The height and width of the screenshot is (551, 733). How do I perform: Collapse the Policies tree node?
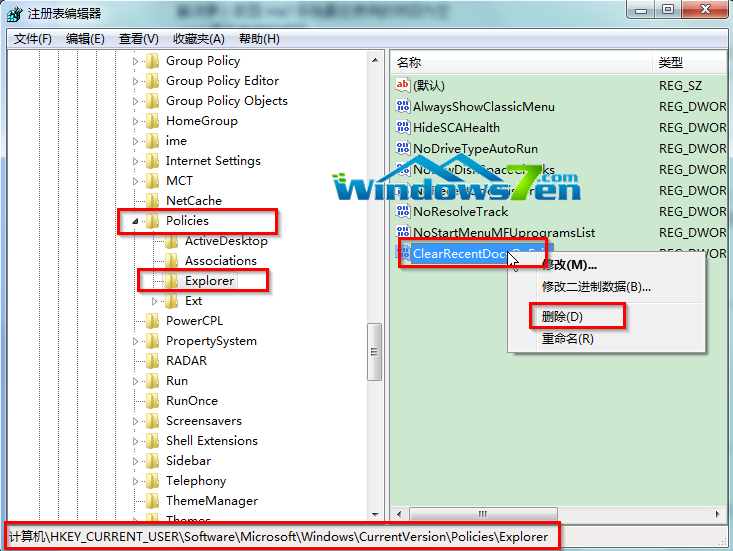[x=135, y=221]
